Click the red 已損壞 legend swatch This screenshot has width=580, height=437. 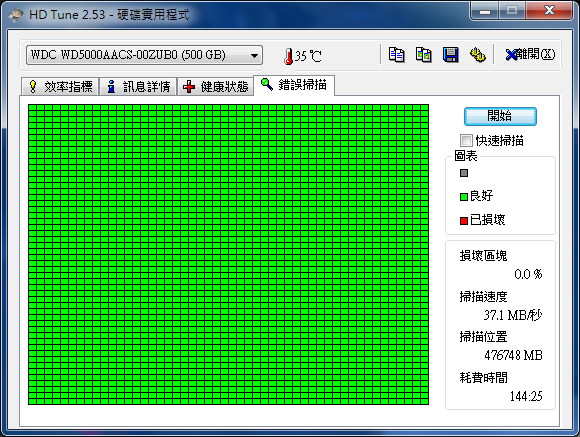[464, 221]
